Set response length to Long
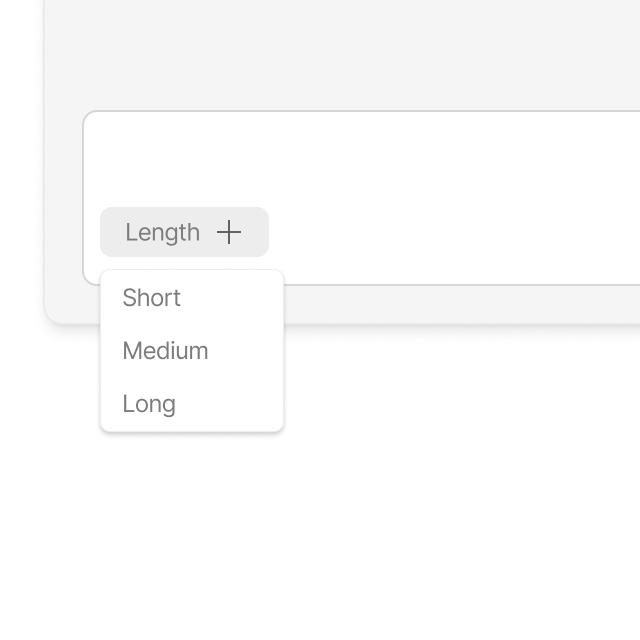The image size is (640, 640). click(x=149, y=404)
